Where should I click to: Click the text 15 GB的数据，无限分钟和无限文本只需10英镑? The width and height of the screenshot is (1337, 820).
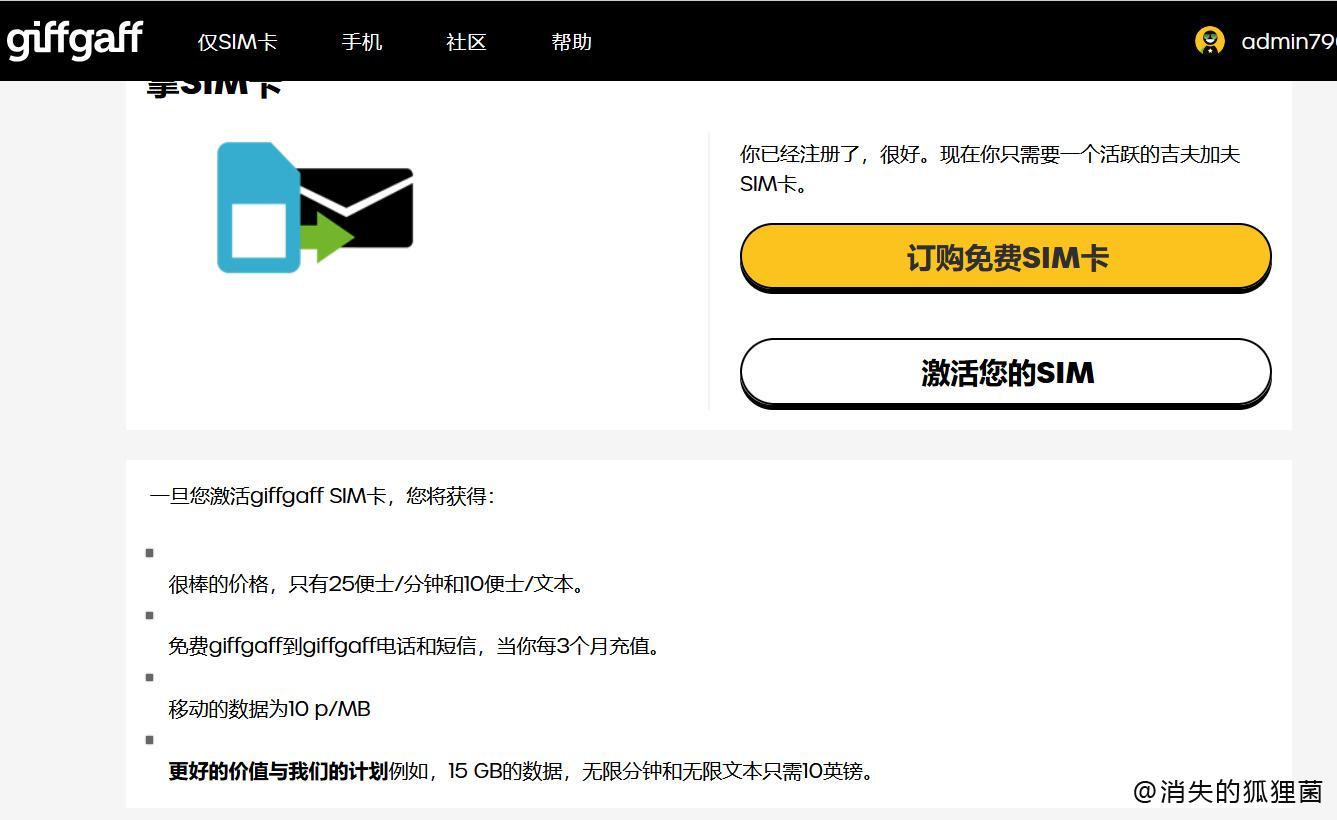tap(660, 771)
